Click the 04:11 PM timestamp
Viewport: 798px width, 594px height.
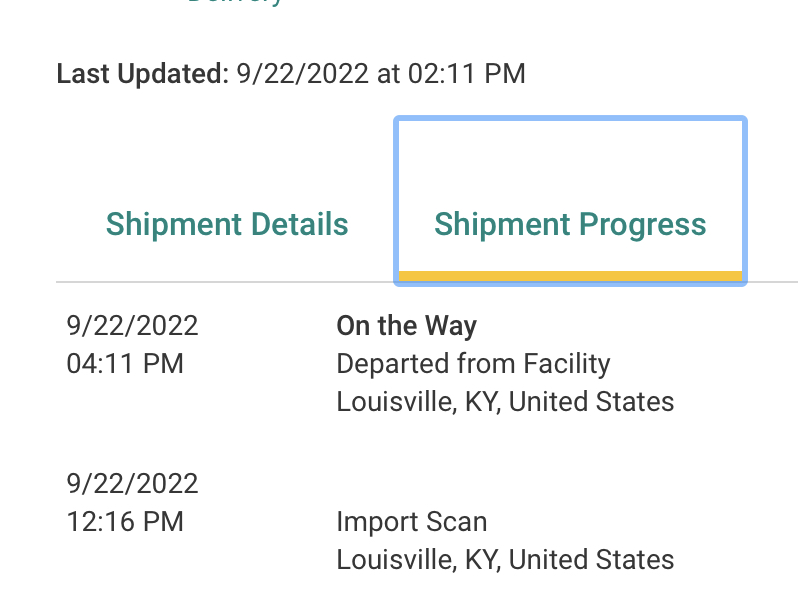click(x=125, y=363)
